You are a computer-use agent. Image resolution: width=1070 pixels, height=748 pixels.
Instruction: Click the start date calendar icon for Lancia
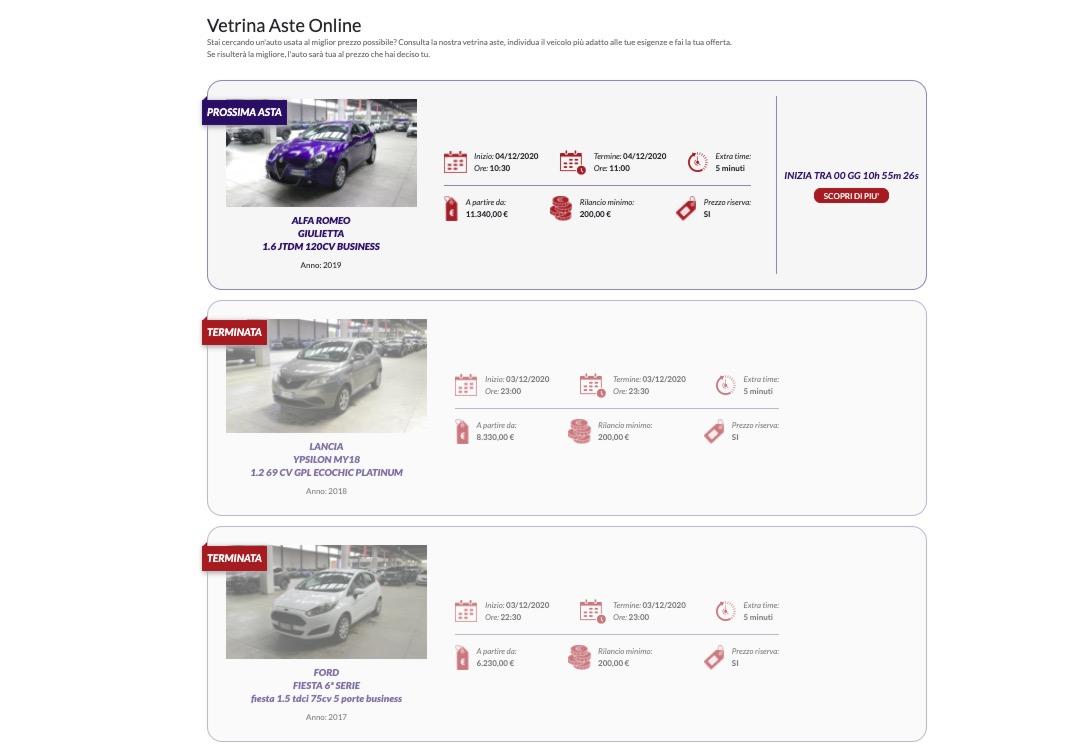466,385
